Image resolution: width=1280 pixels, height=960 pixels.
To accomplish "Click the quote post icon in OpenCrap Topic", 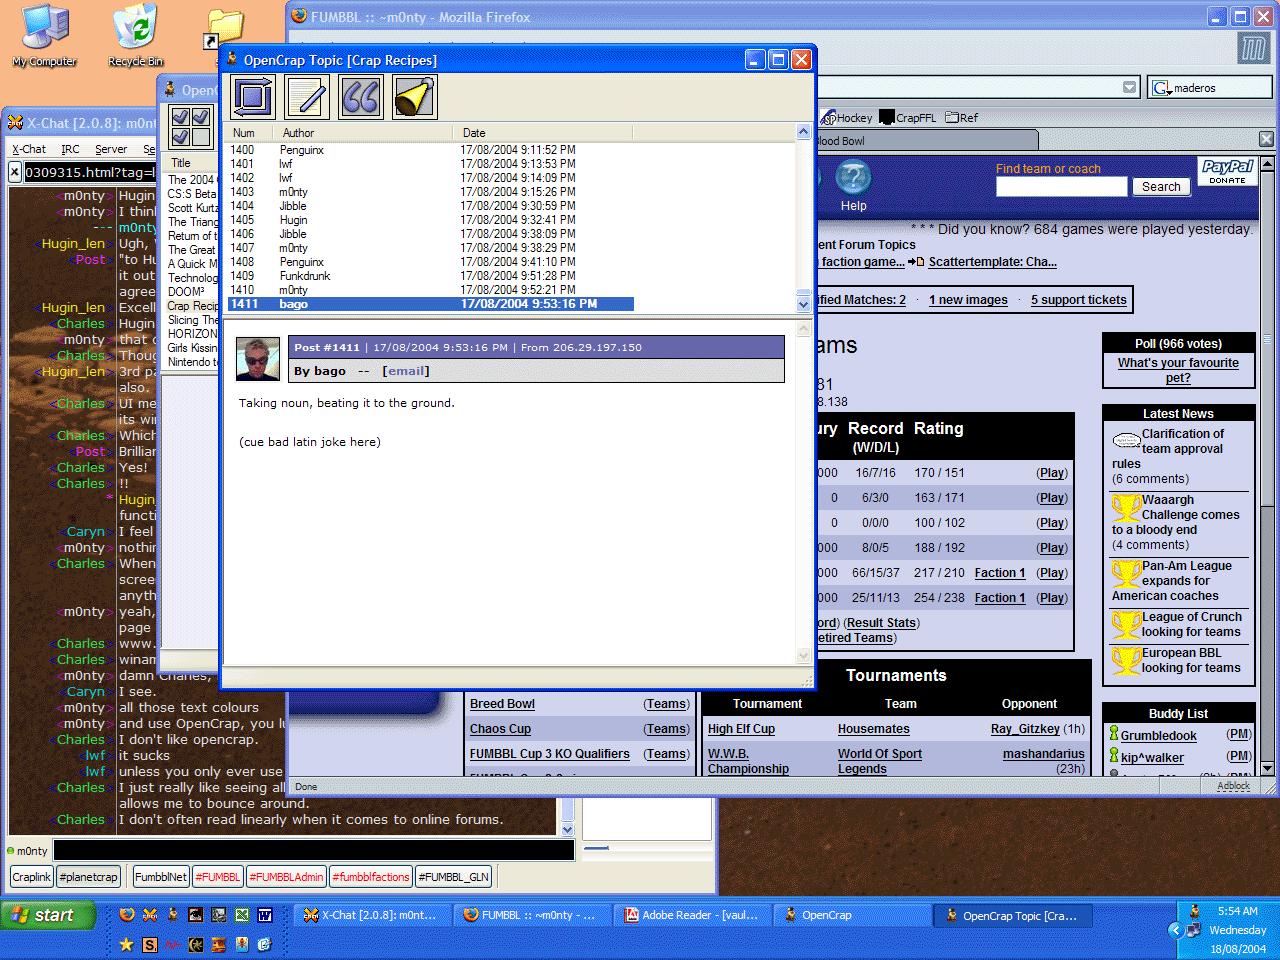I will tap(361, 97).
